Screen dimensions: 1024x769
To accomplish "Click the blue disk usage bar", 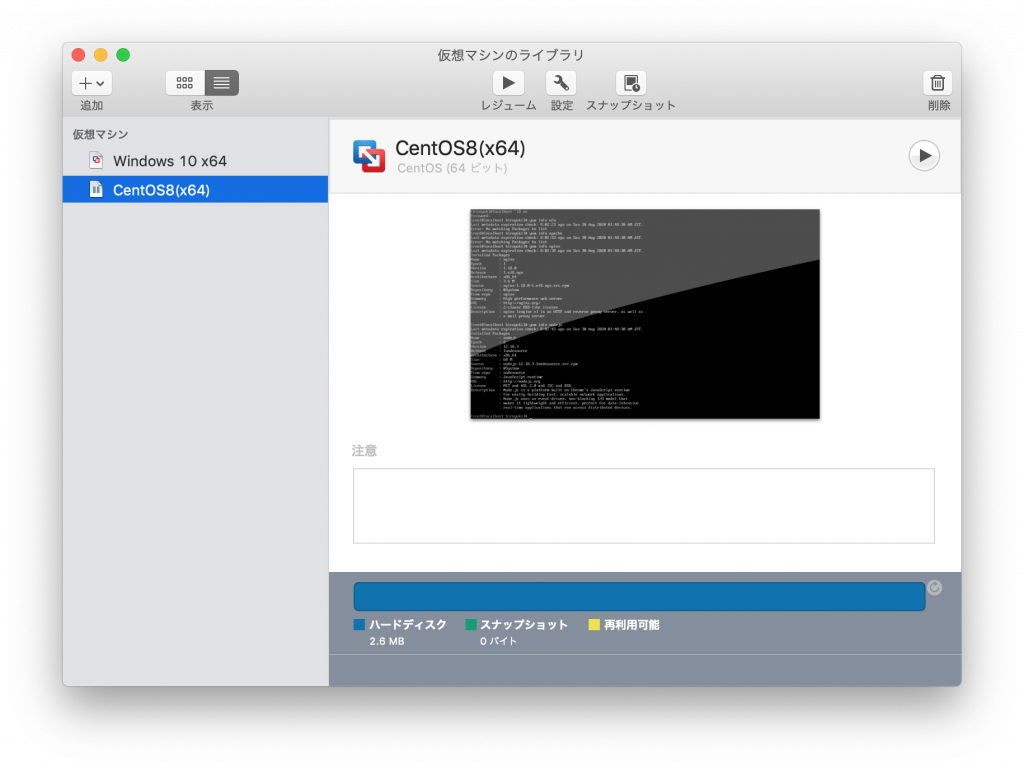I will click(639, 597).
